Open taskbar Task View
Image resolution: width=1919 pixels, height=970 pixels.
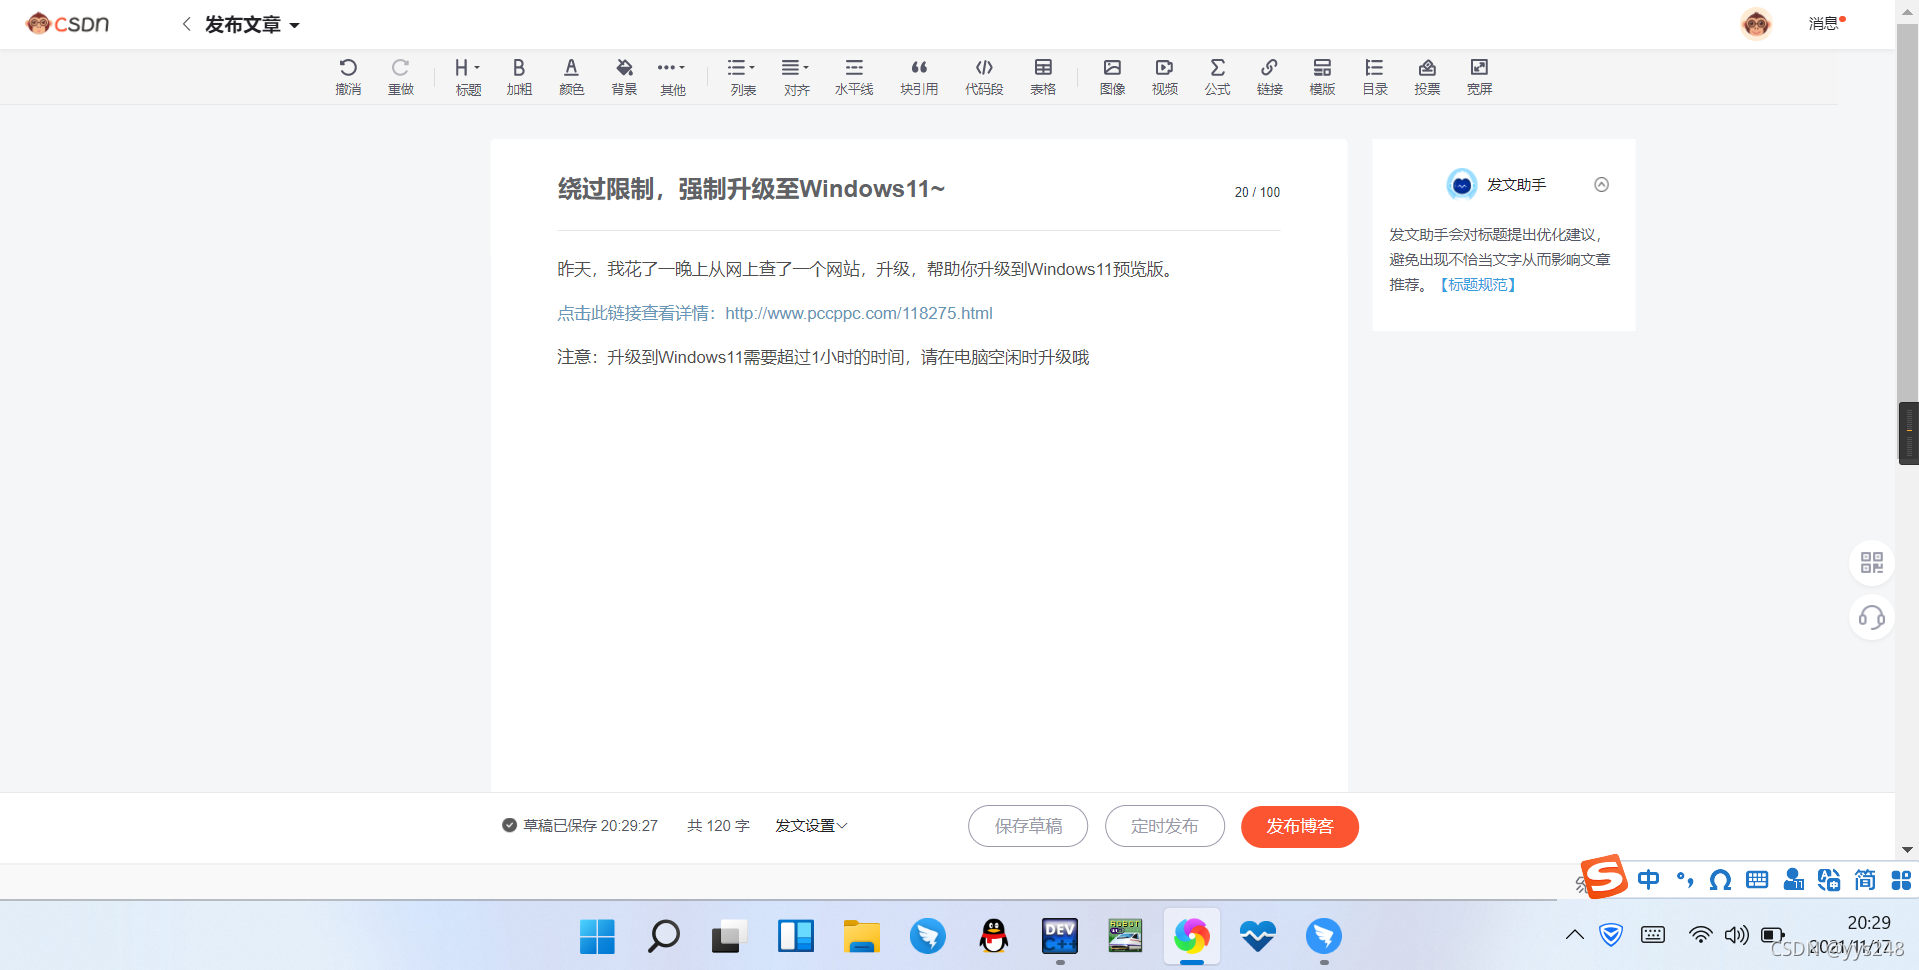pyautogui.click(x=729, y=936)
